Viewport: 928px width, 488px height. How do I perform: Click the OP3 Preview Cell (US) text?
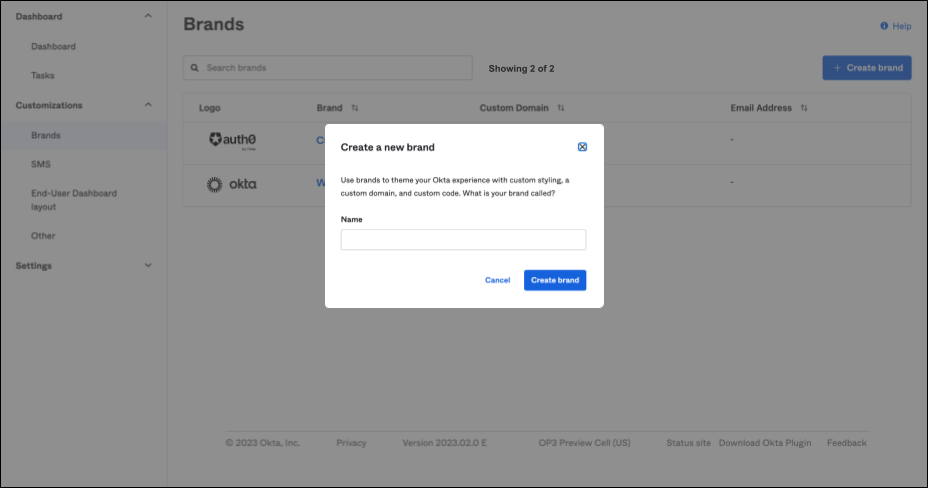[x=584, y=443]
